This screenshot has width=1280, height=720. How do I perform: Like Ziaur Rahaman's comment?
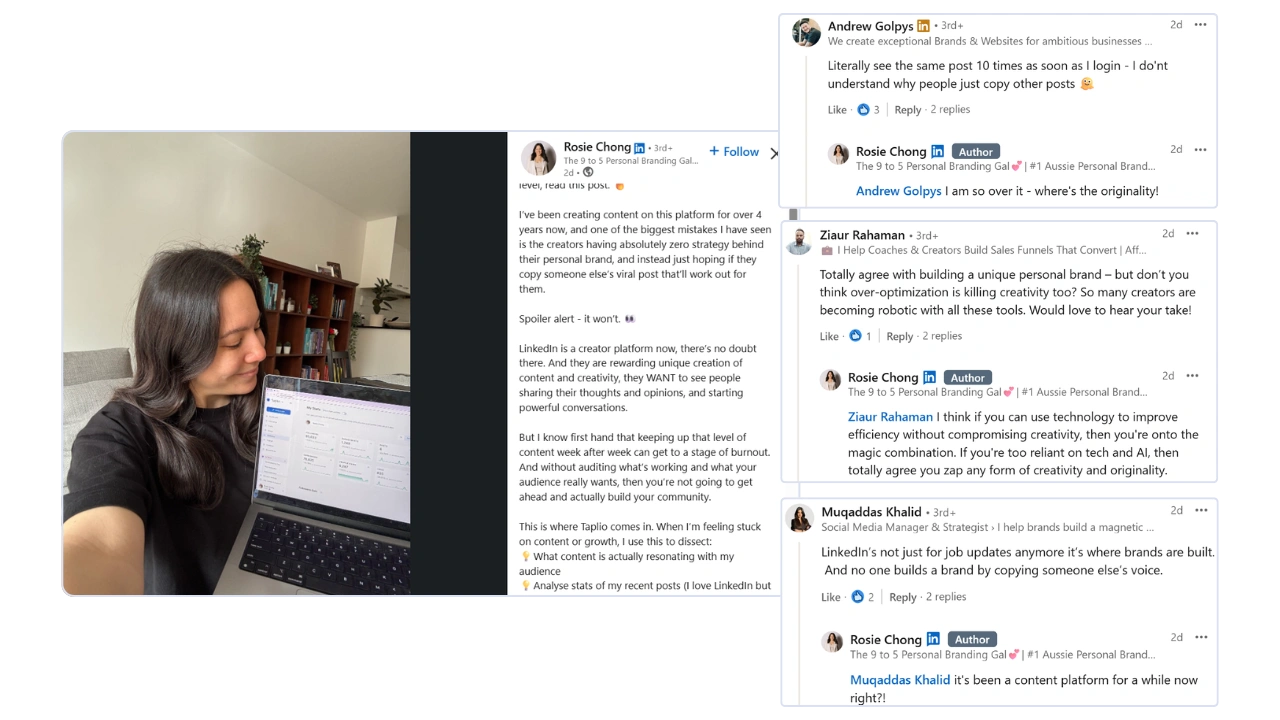(829, 337)
